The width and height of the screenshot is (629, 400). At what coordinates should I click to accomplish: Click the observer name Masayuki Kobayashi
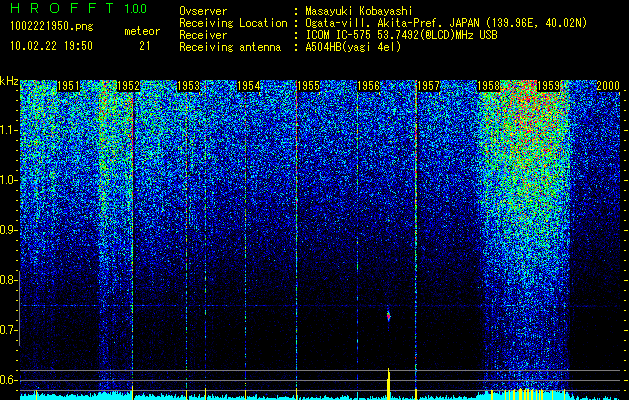pyautogui.click(x=359, y=12)
